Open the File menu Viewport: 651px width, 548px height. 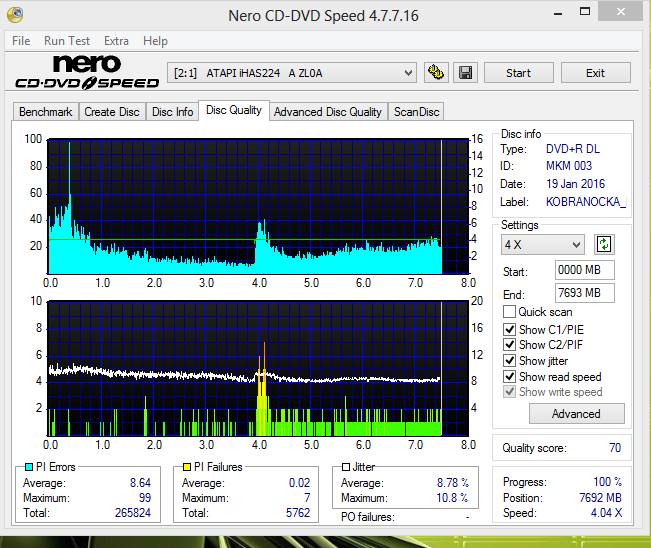tap(21, 41)
